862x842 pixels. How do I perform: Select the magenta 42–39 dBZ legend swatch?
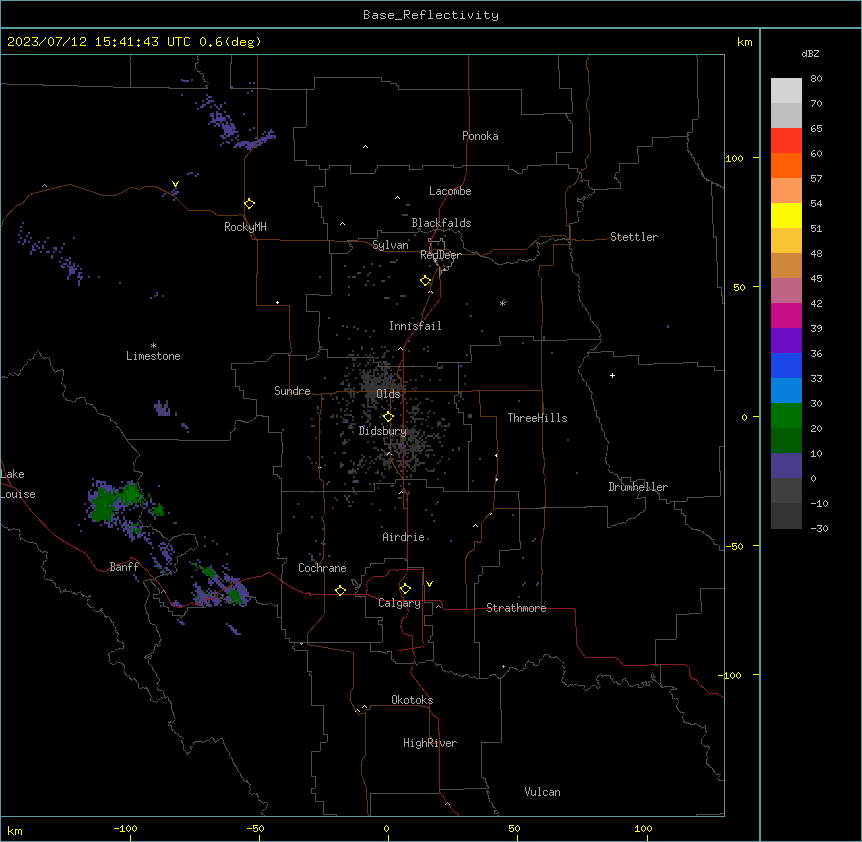click(786, 315)
